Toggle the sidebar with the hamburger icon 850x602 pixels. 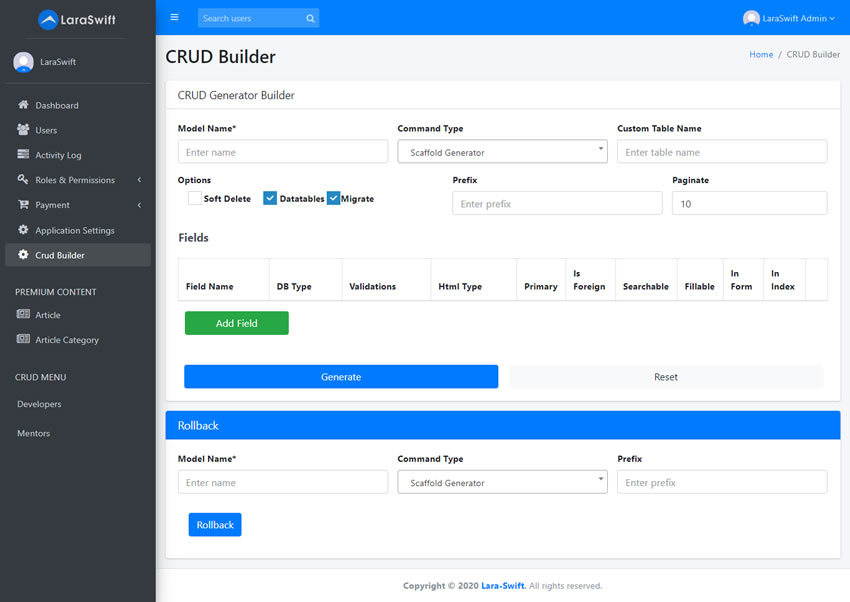174,16
